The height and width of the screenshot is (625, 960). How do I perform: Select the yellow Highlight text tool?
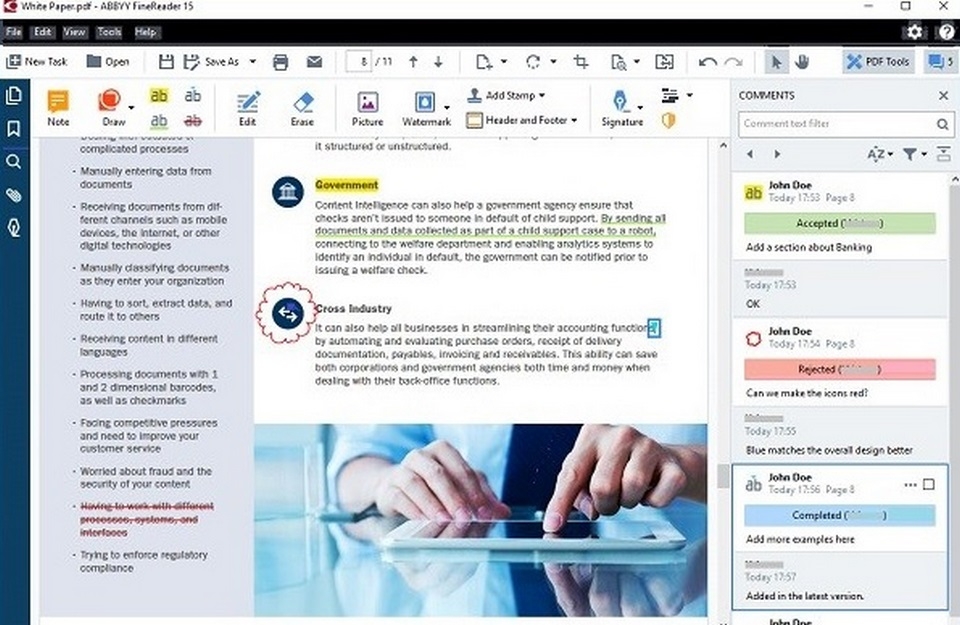click(x=159, y=95)
